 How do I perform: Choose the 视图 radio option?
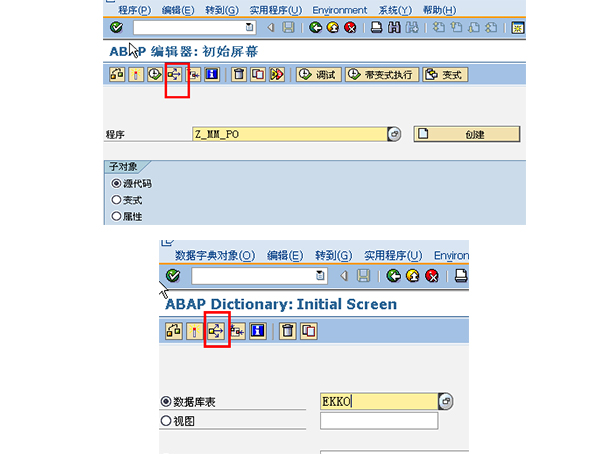(166, 421)
